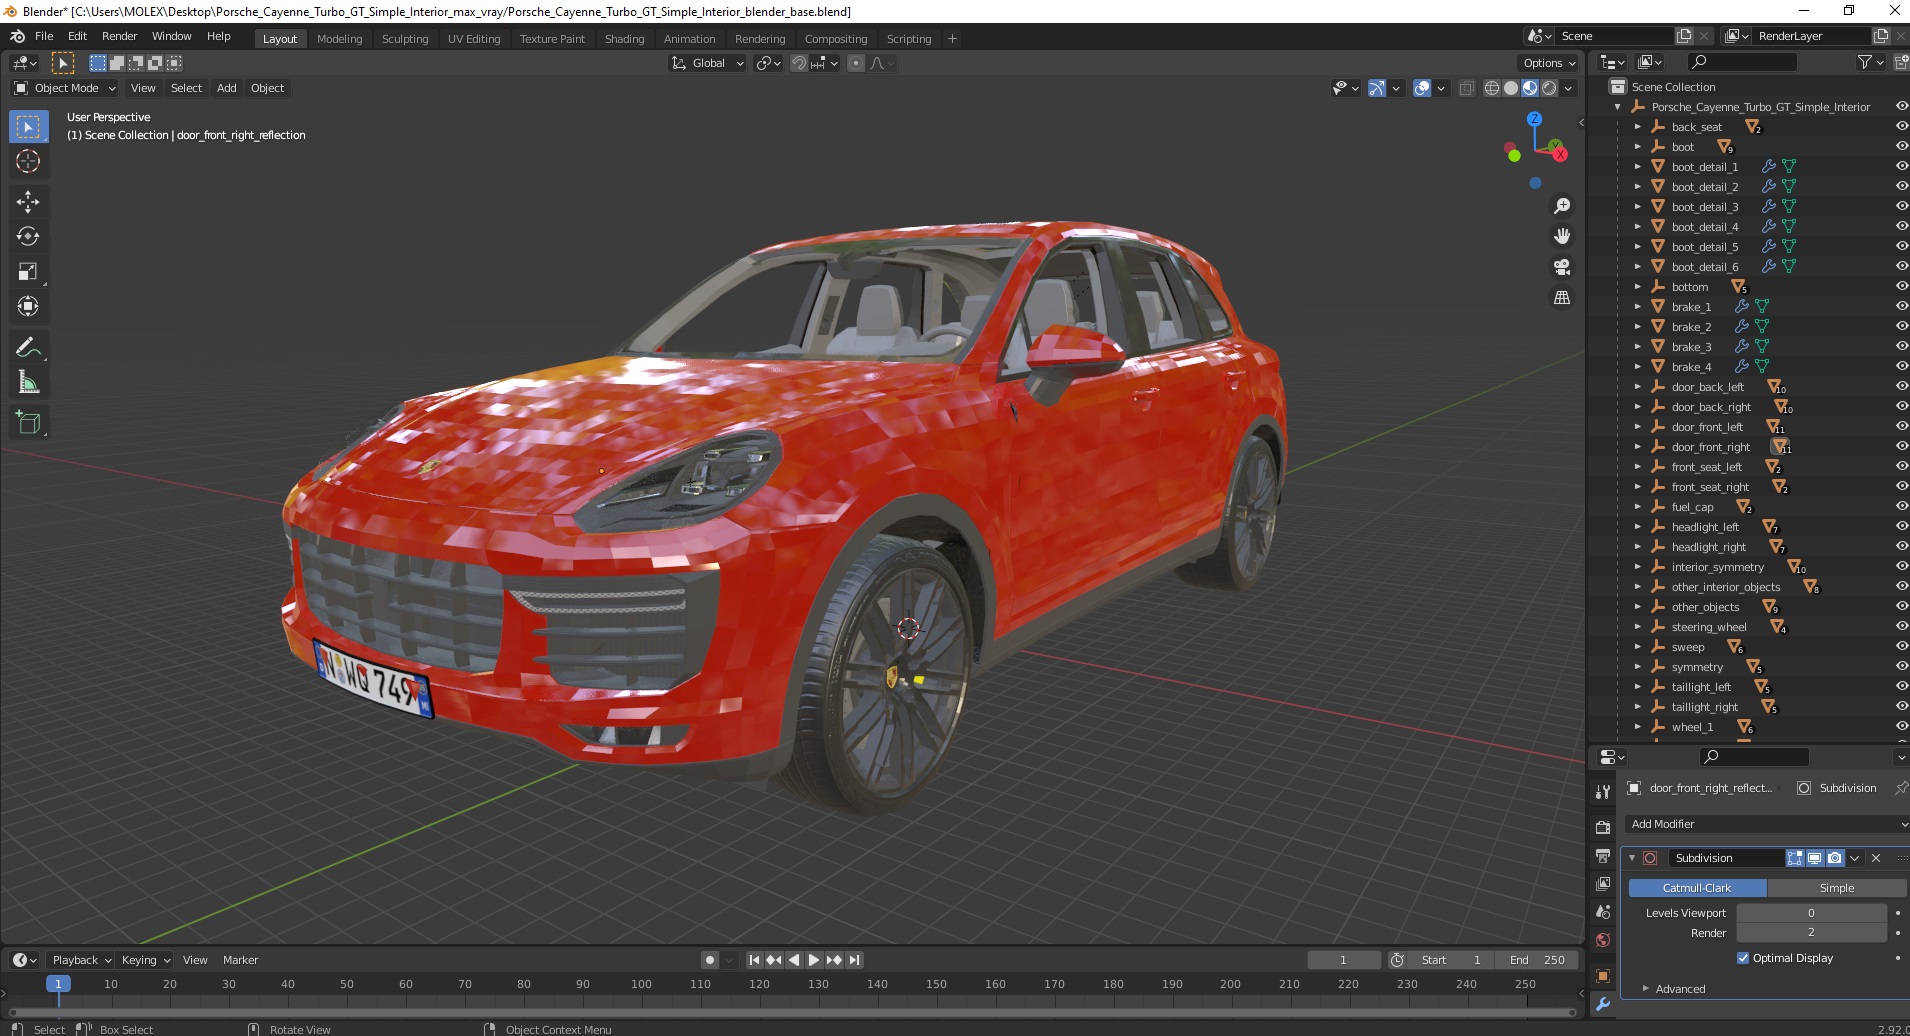Open the Object properties tab
1910x1036 pixels.
pyautogui.click(x=1603, y=976)
